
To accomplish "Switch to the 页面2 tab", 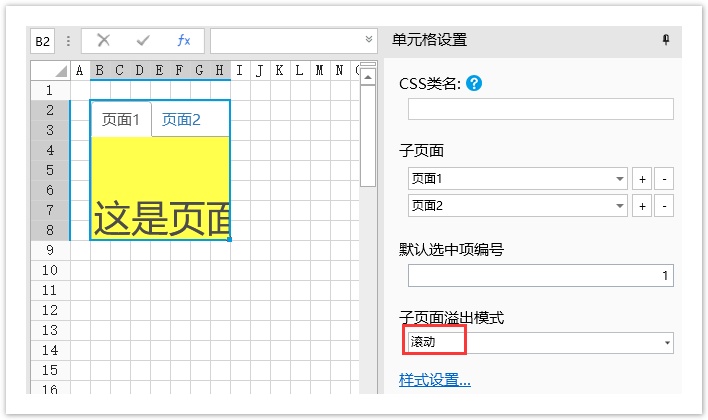I will coord(181,120).
